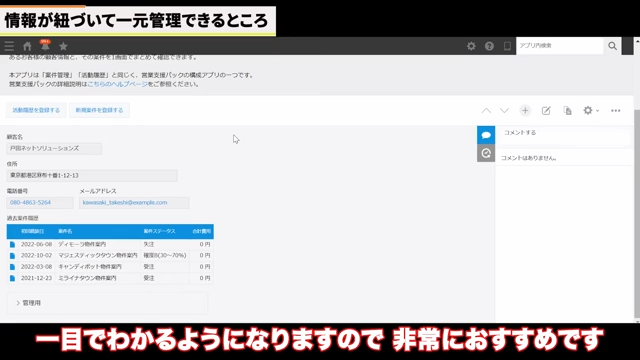Expand the 管理用 group
Viewport: 640px width, 360px height.
pos(28,303)
